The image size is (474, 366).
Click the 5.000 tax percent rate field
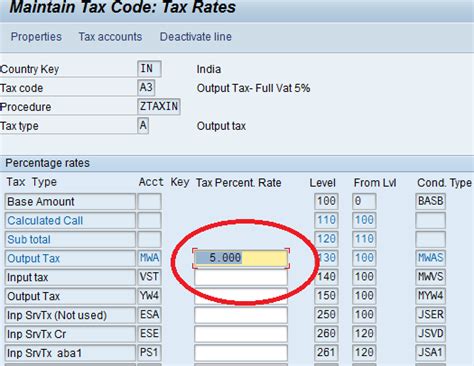click(x=241, y=258)
